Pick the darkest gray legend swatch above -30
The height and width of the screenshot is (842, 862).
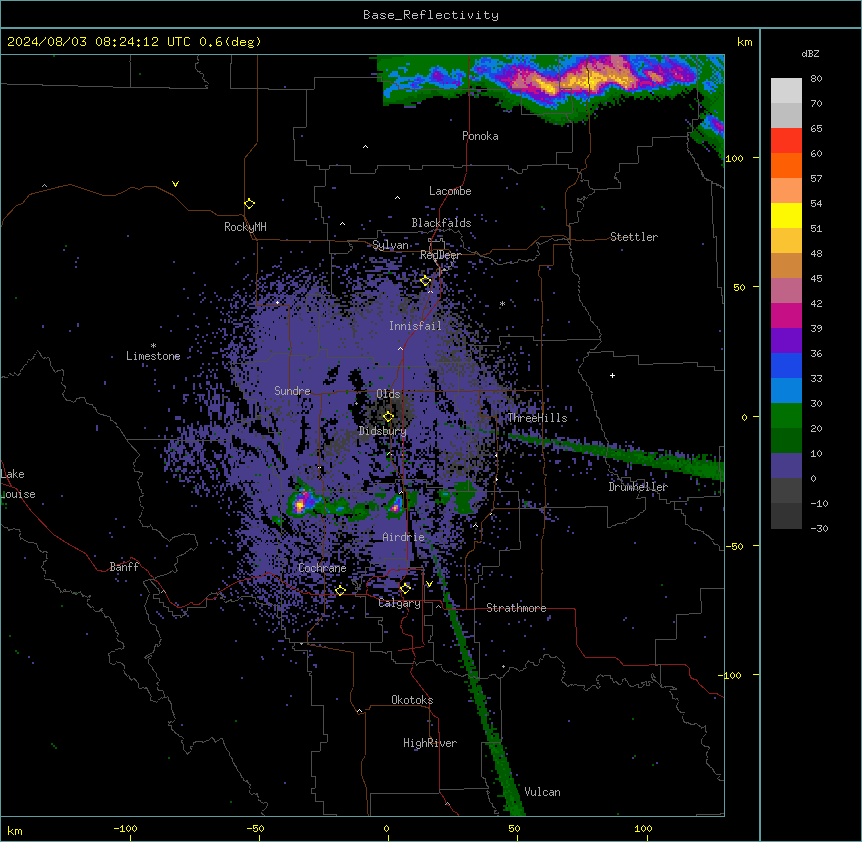[x=786, y=516]
